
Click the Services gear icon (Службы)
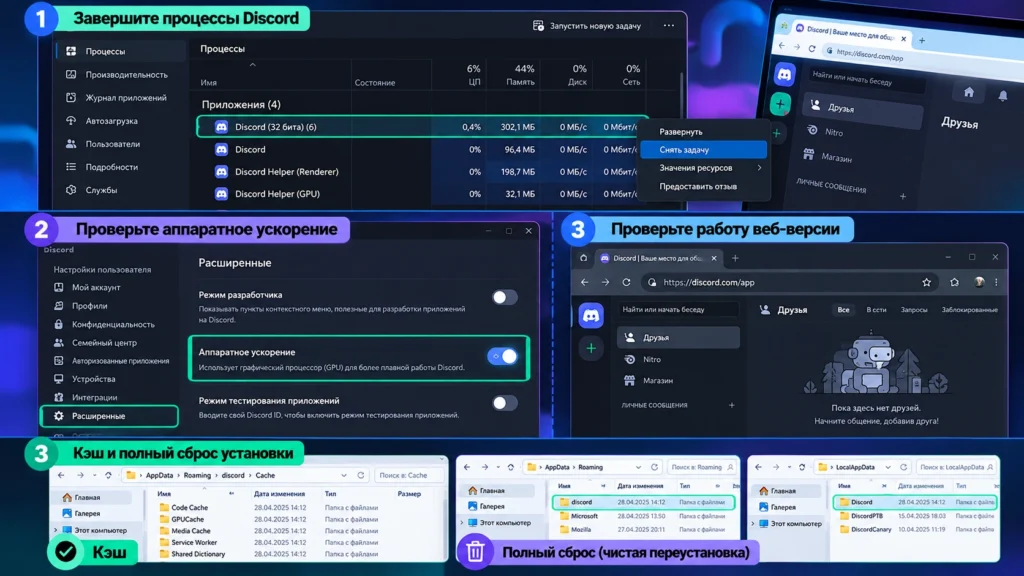(x=71, y=190)
